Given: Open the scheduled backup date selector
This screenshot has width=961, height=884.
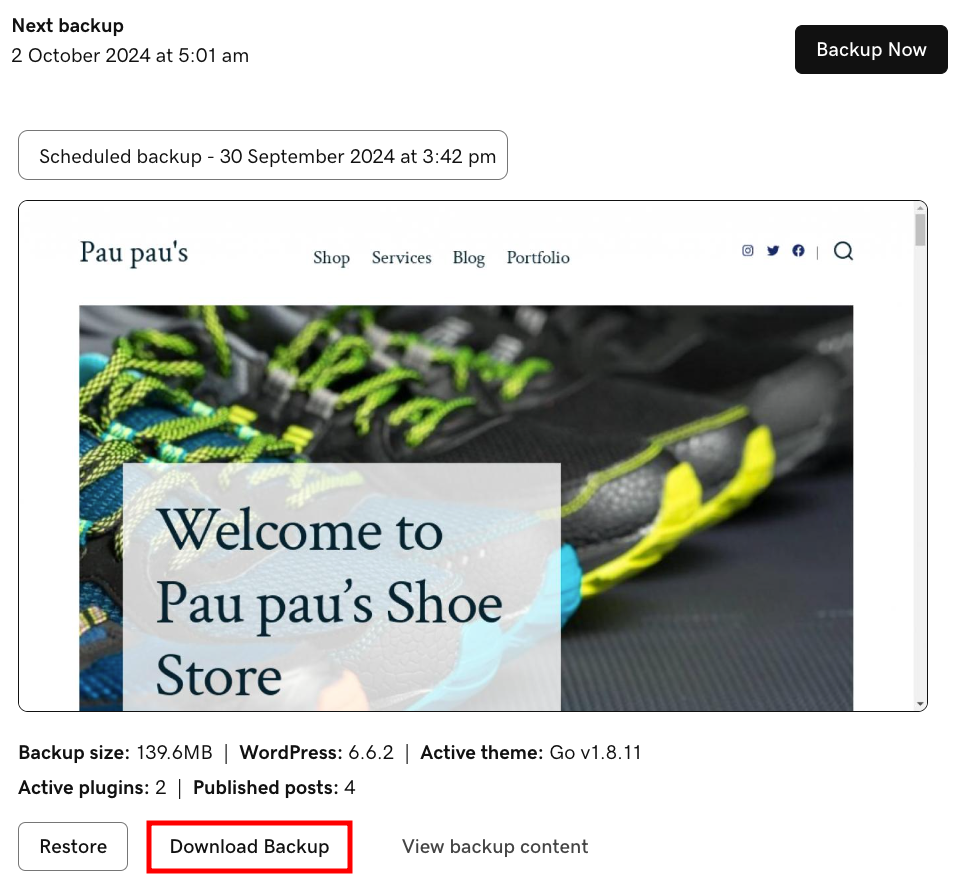Looking at the screenshot, I should click(x=263, y=155).
